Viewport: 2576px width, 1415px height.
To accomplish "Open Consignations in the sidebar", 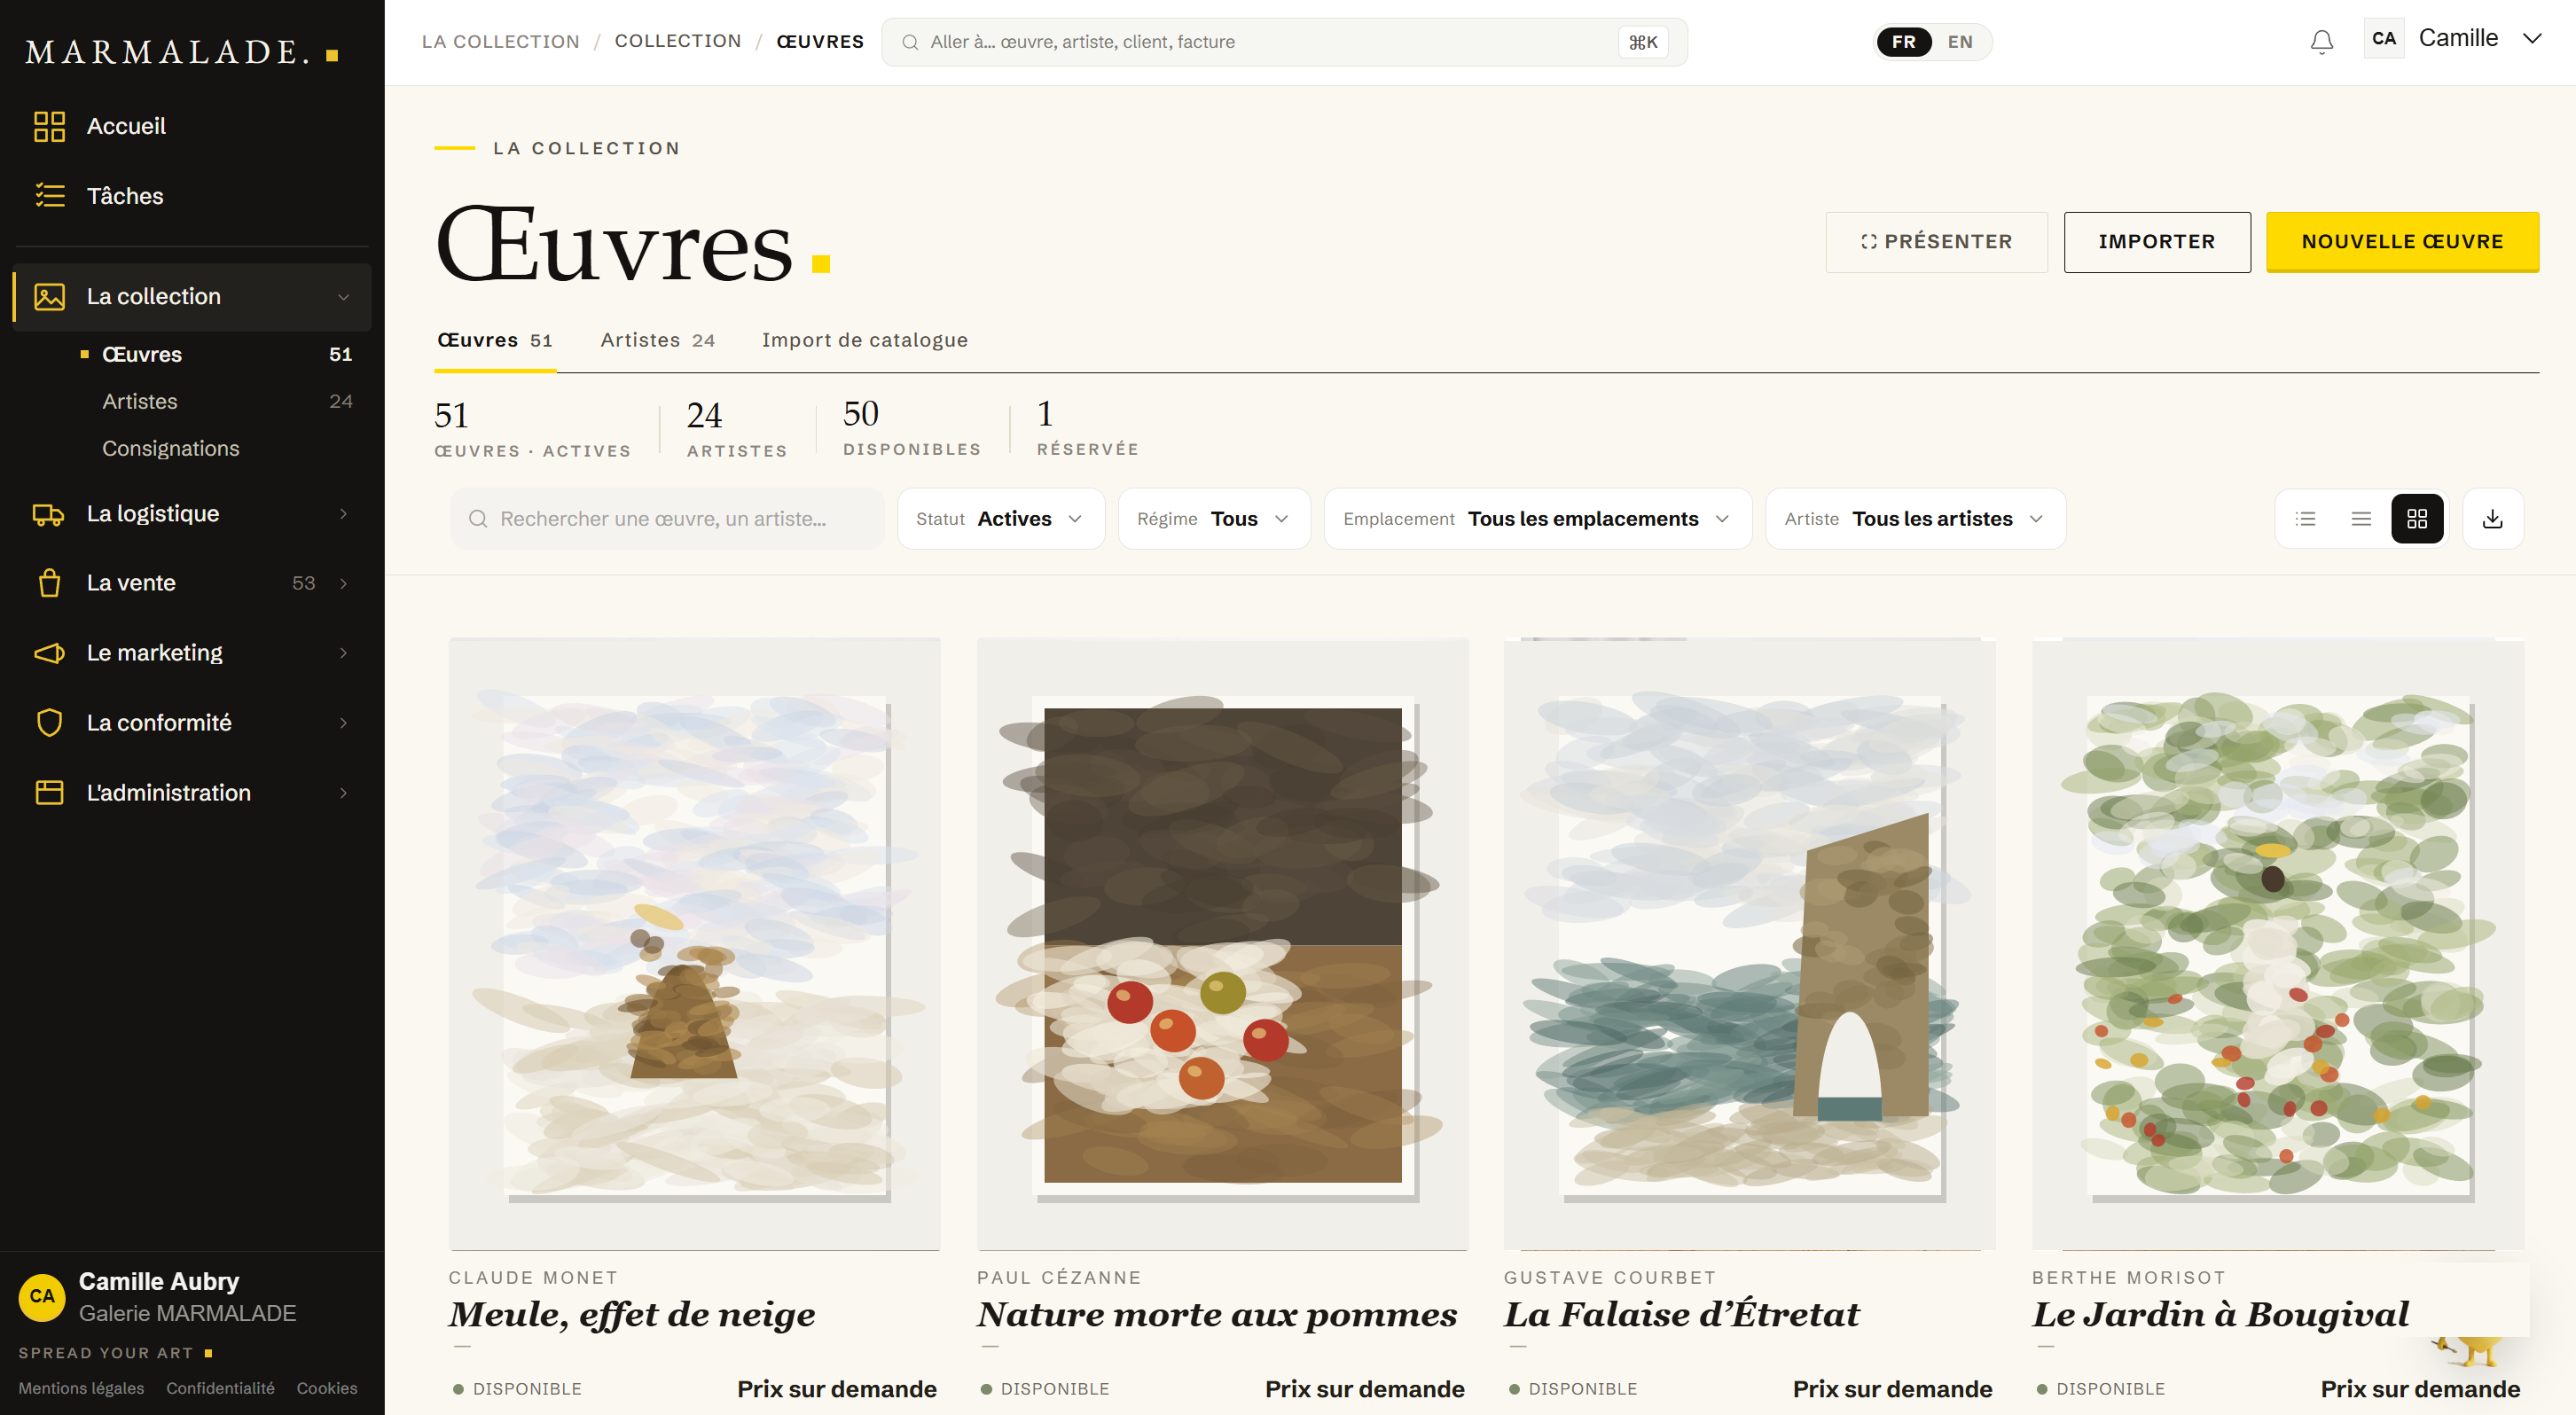I will (171, 448).
